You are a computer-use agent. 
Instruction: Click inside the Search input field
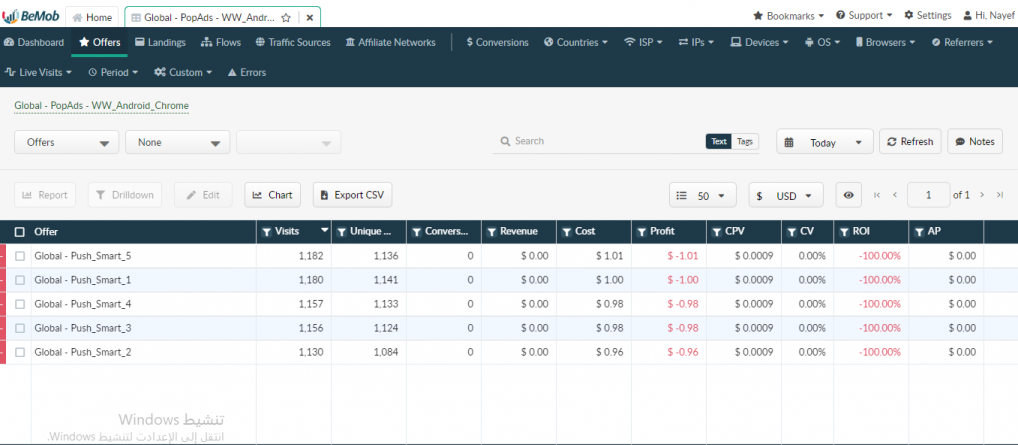coord(600,142)
